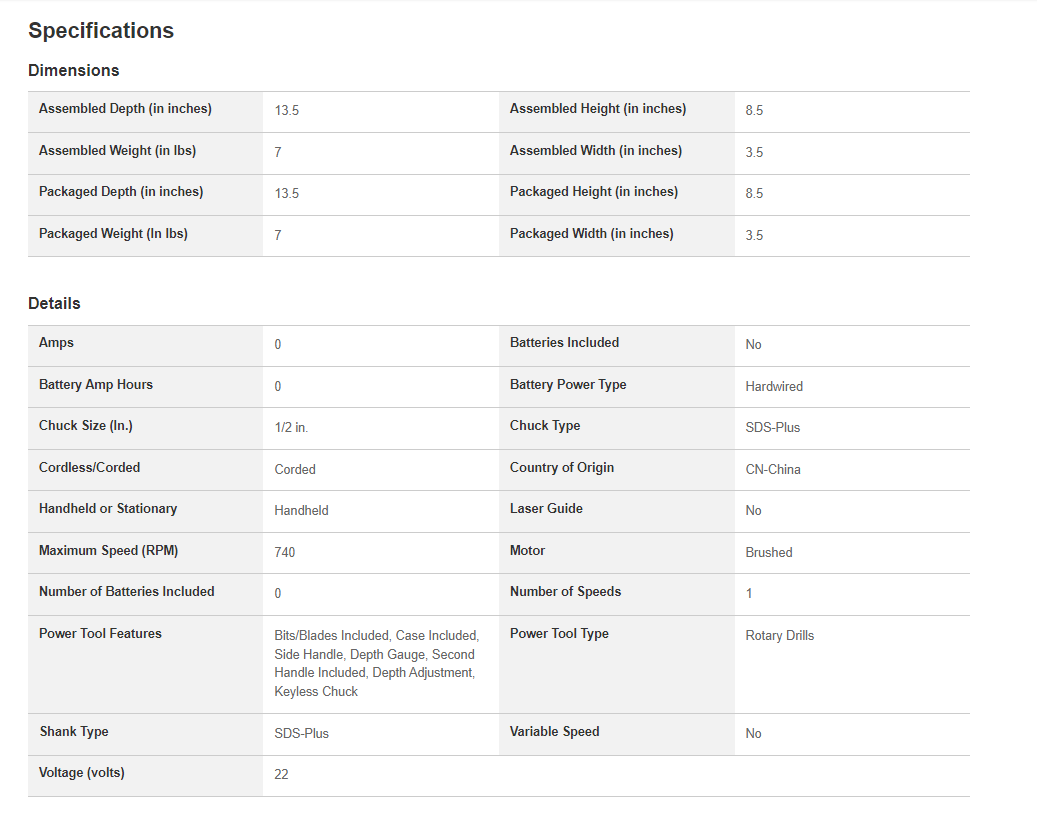Screen dimensions: 1037x815
Task: Select the SDS-Plus Chuck Type value
Action: [x=772, y=428]
